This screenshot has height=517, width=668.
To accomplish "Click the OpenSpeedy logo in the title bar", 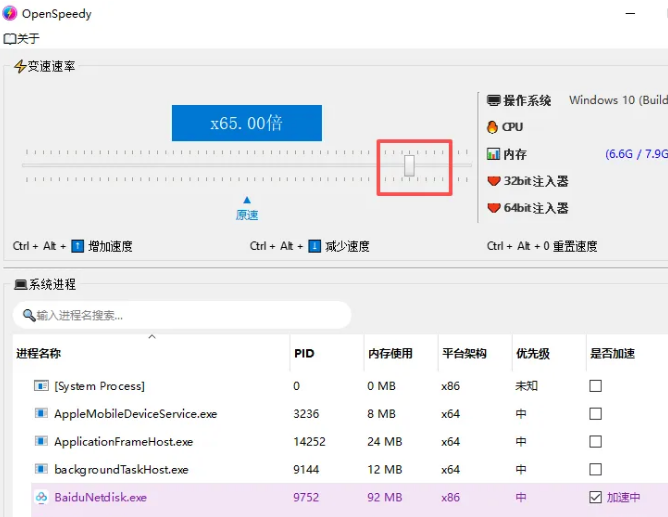I will click(10, 13).
